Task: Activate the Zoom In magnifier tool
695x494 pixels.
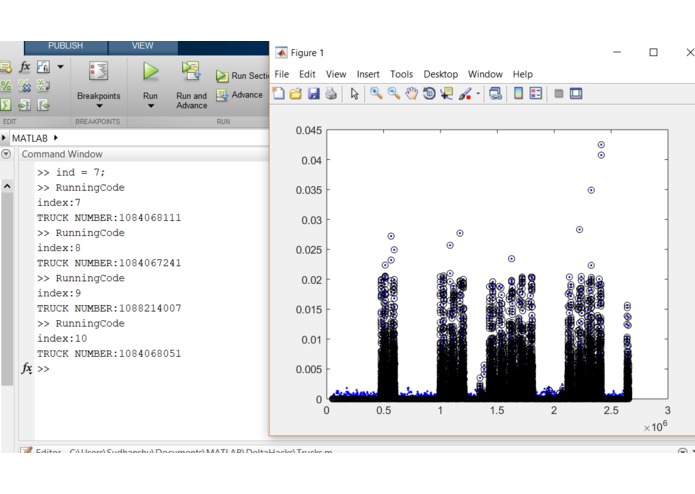Action: pos(376,93)
